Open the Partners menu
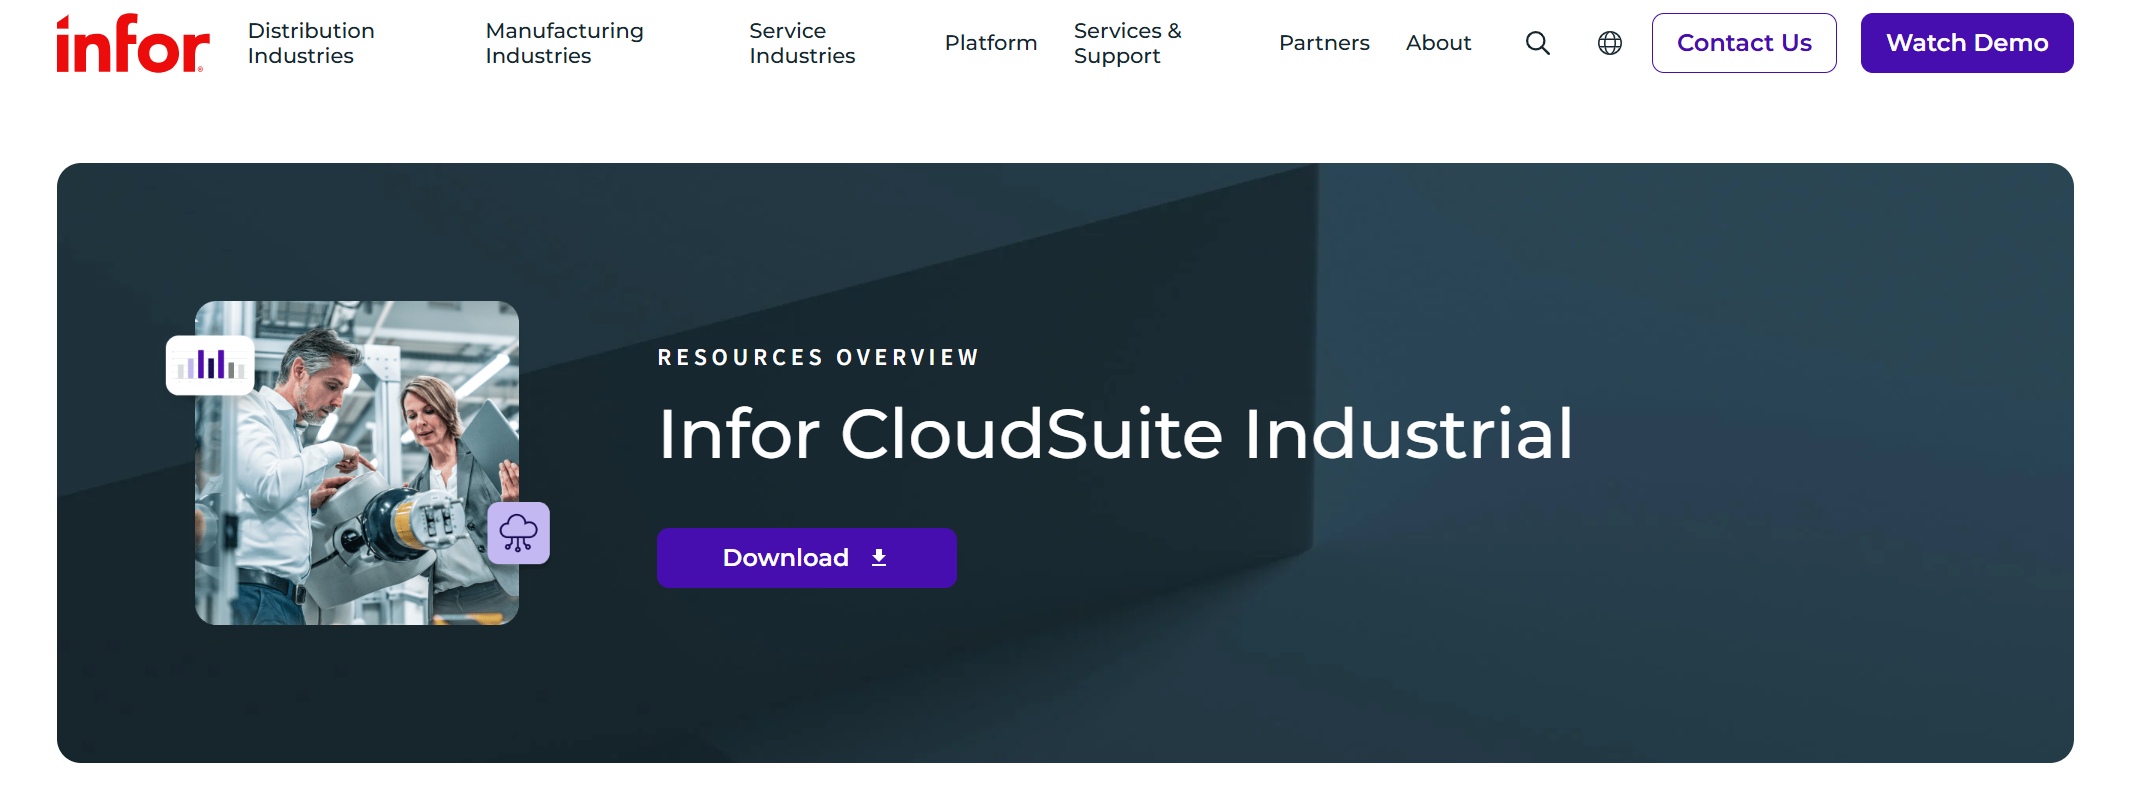2131x786 pixels. [x=1324, y=43]
